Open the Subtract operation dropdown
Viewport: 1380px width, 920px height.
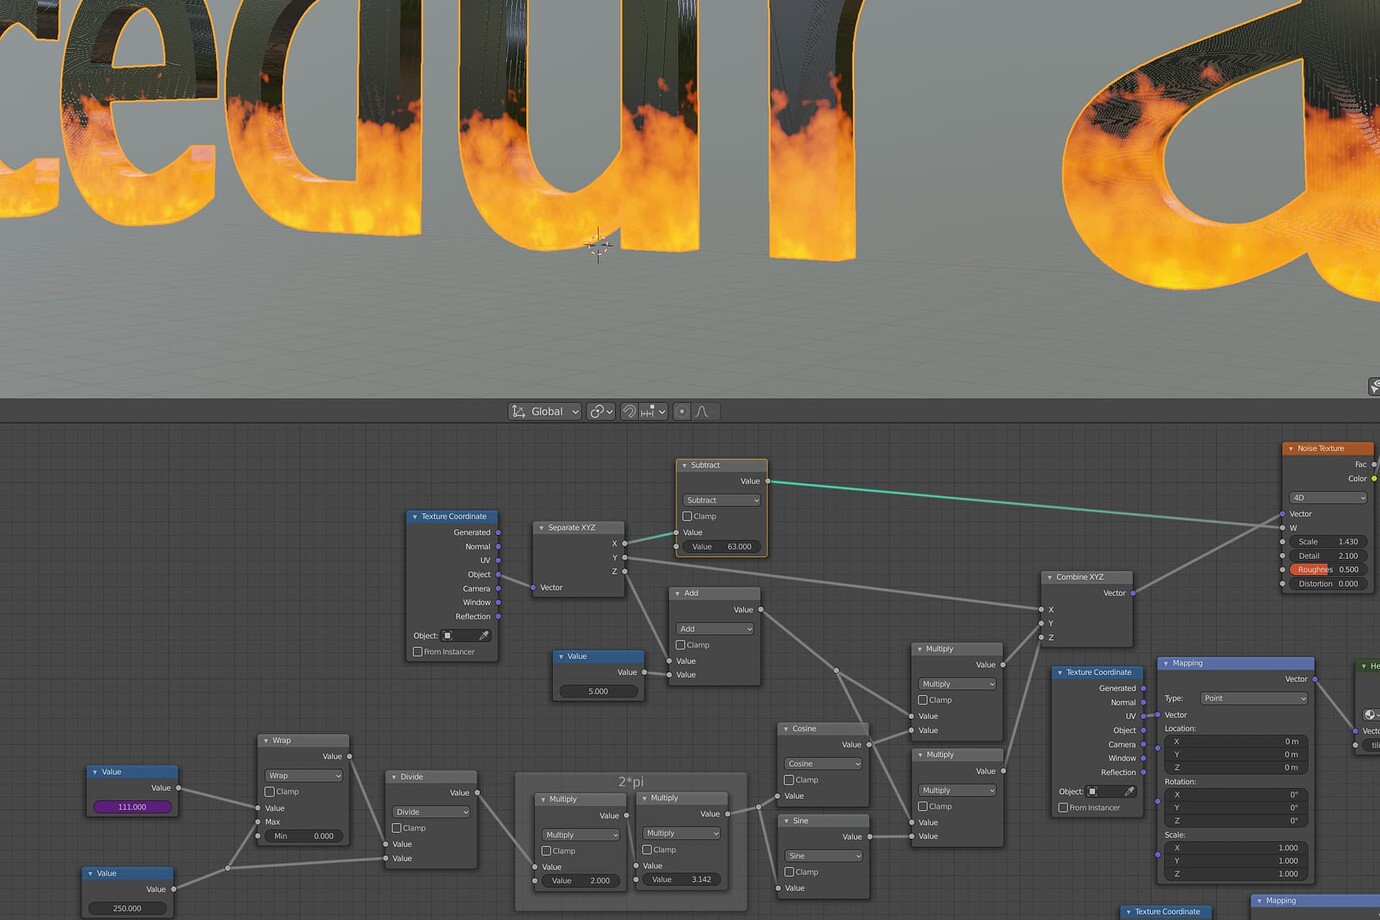coord(721,500)
